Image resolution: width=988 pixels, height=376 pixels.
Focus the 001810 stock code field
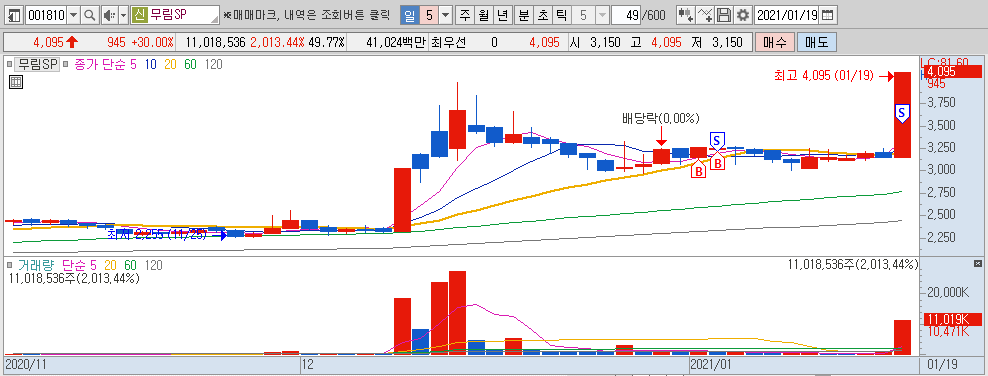click(x=45, y=15)
